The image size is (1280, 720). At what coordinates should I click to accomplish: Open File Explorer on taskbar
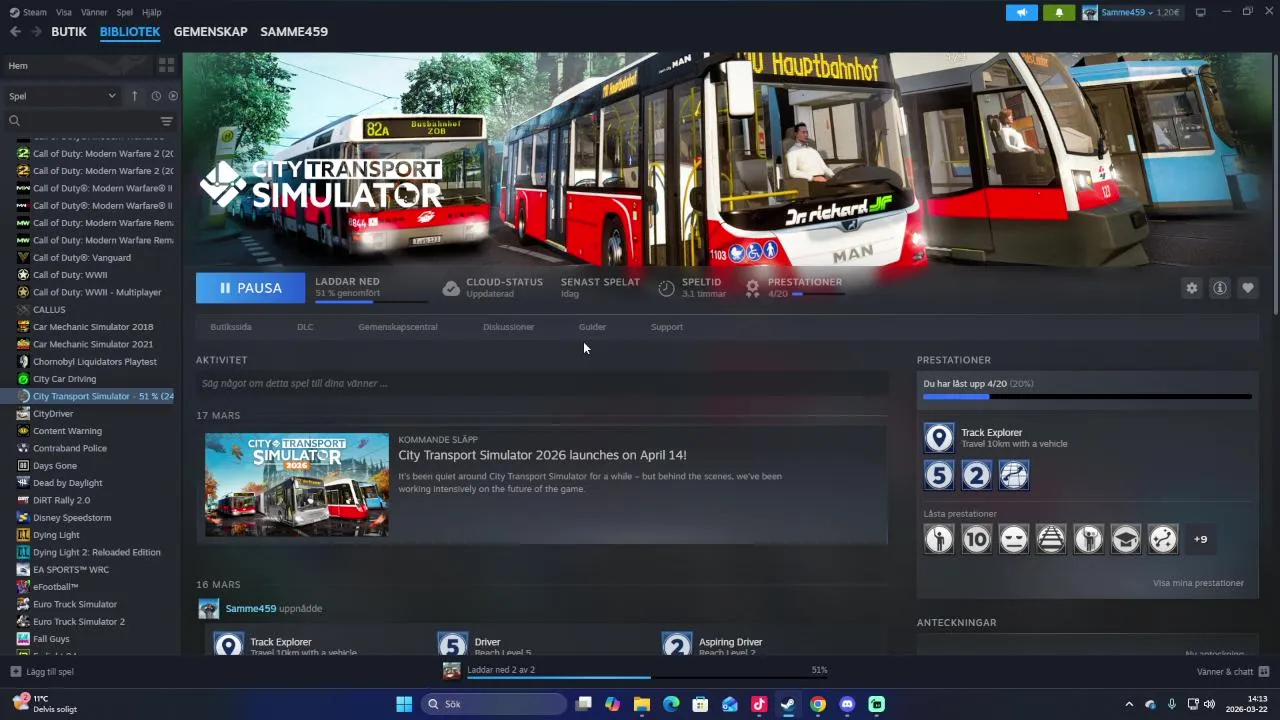click(x=642, y=704)
